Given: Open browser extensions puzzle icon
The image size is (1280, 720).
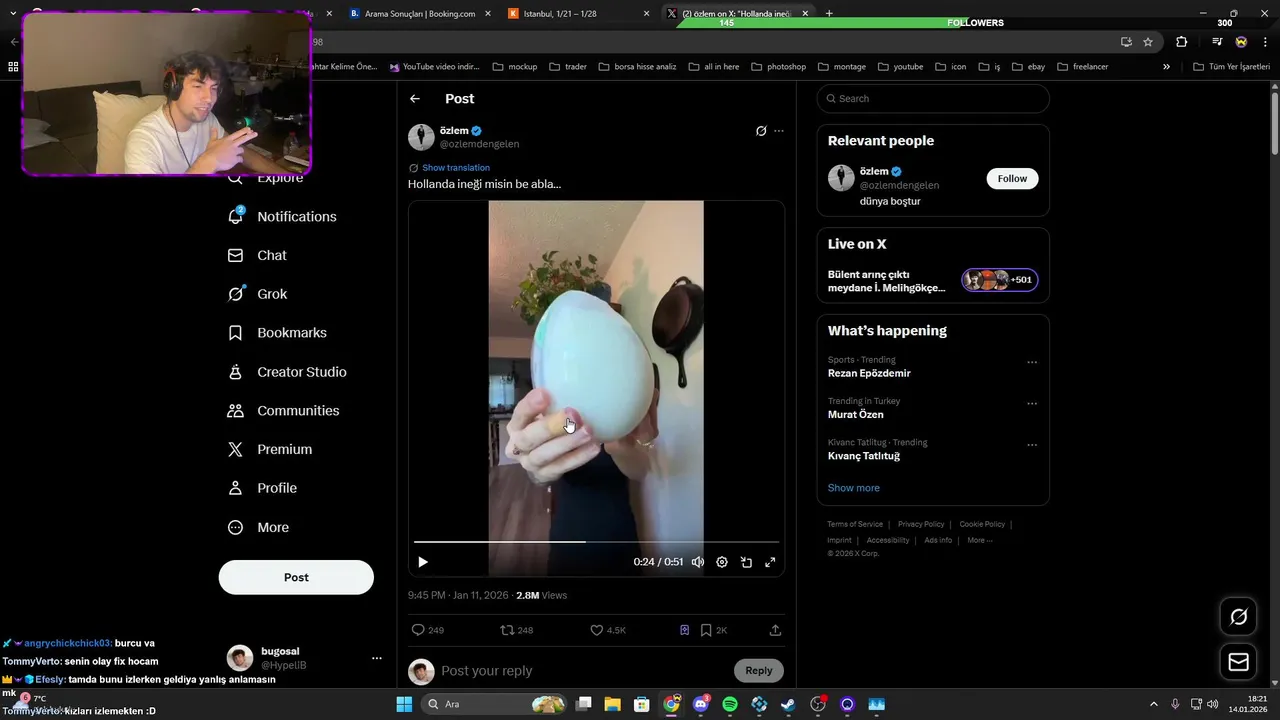Looking at the screenshot, I should coord(1182,42).
